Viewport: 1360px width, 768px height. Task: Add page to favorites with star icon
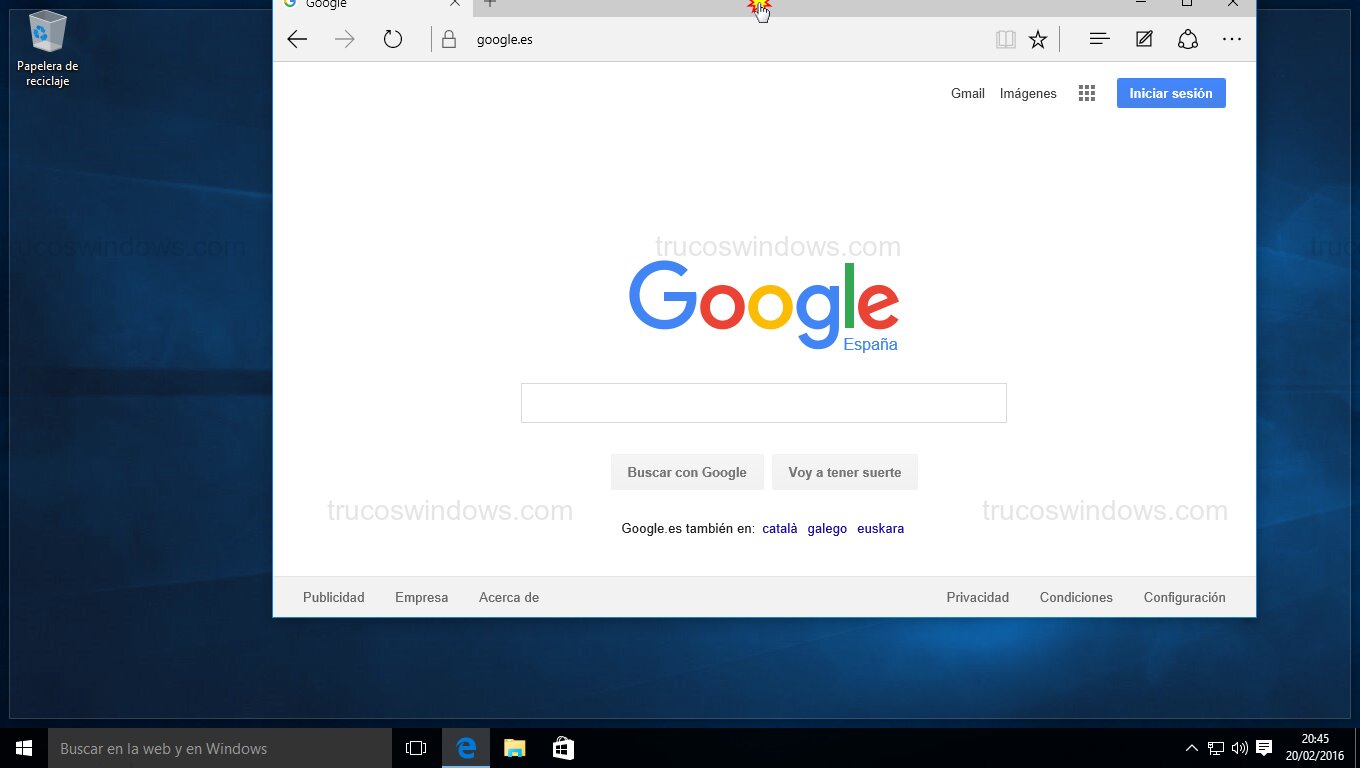(x=1038, y=40)
